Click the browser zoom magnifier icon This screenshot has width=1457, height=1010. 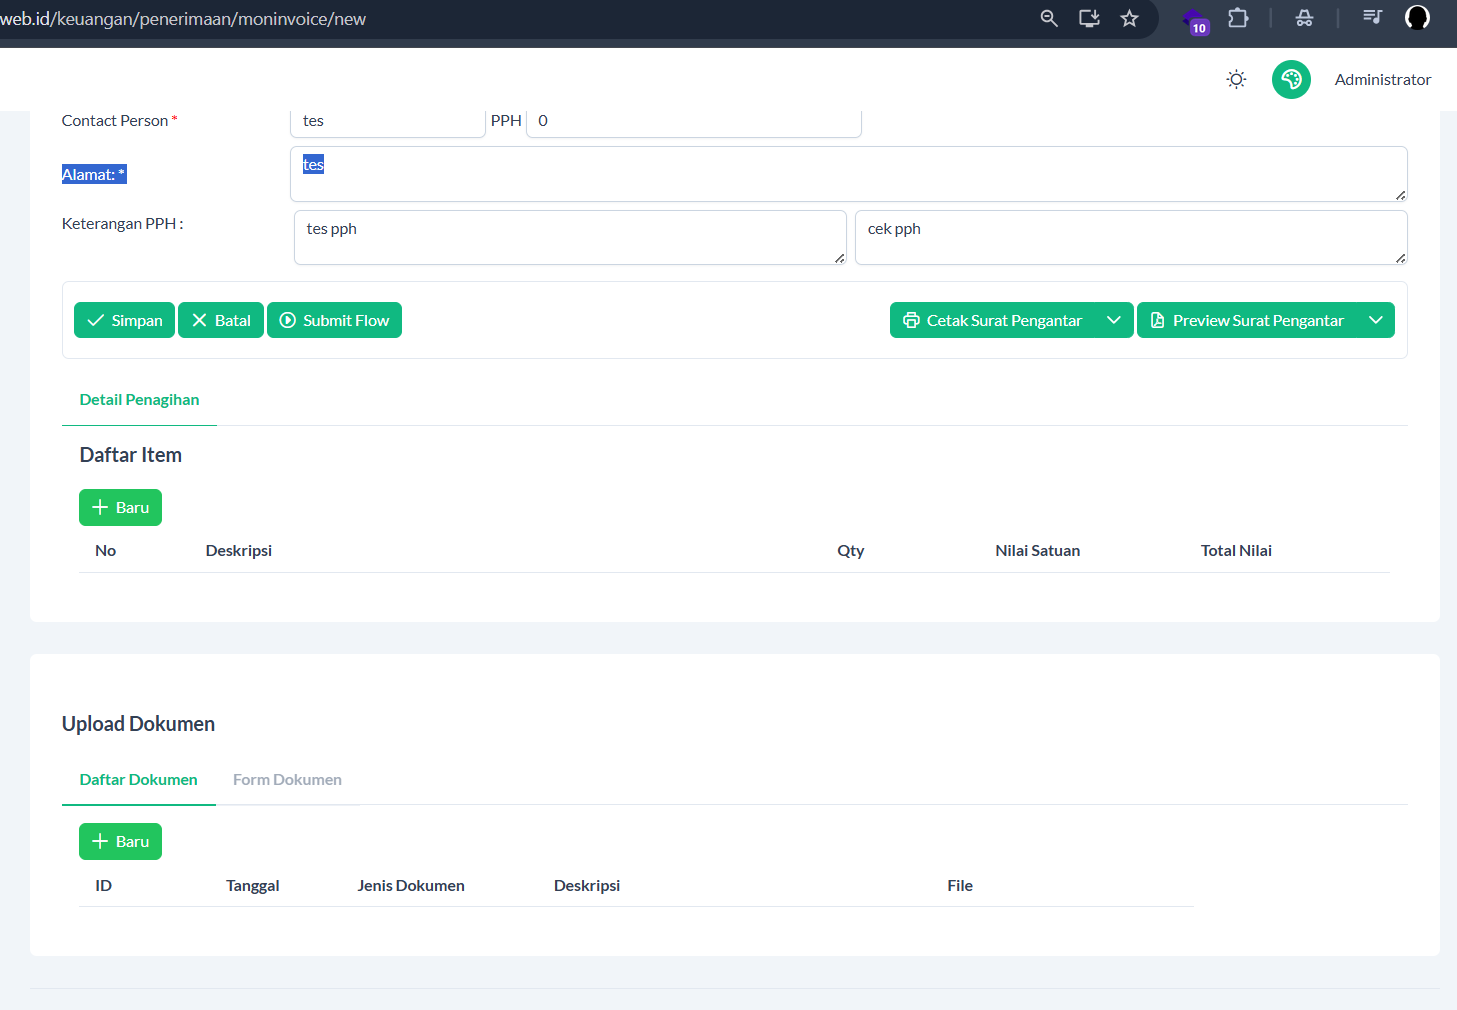tap(1049, 18)
